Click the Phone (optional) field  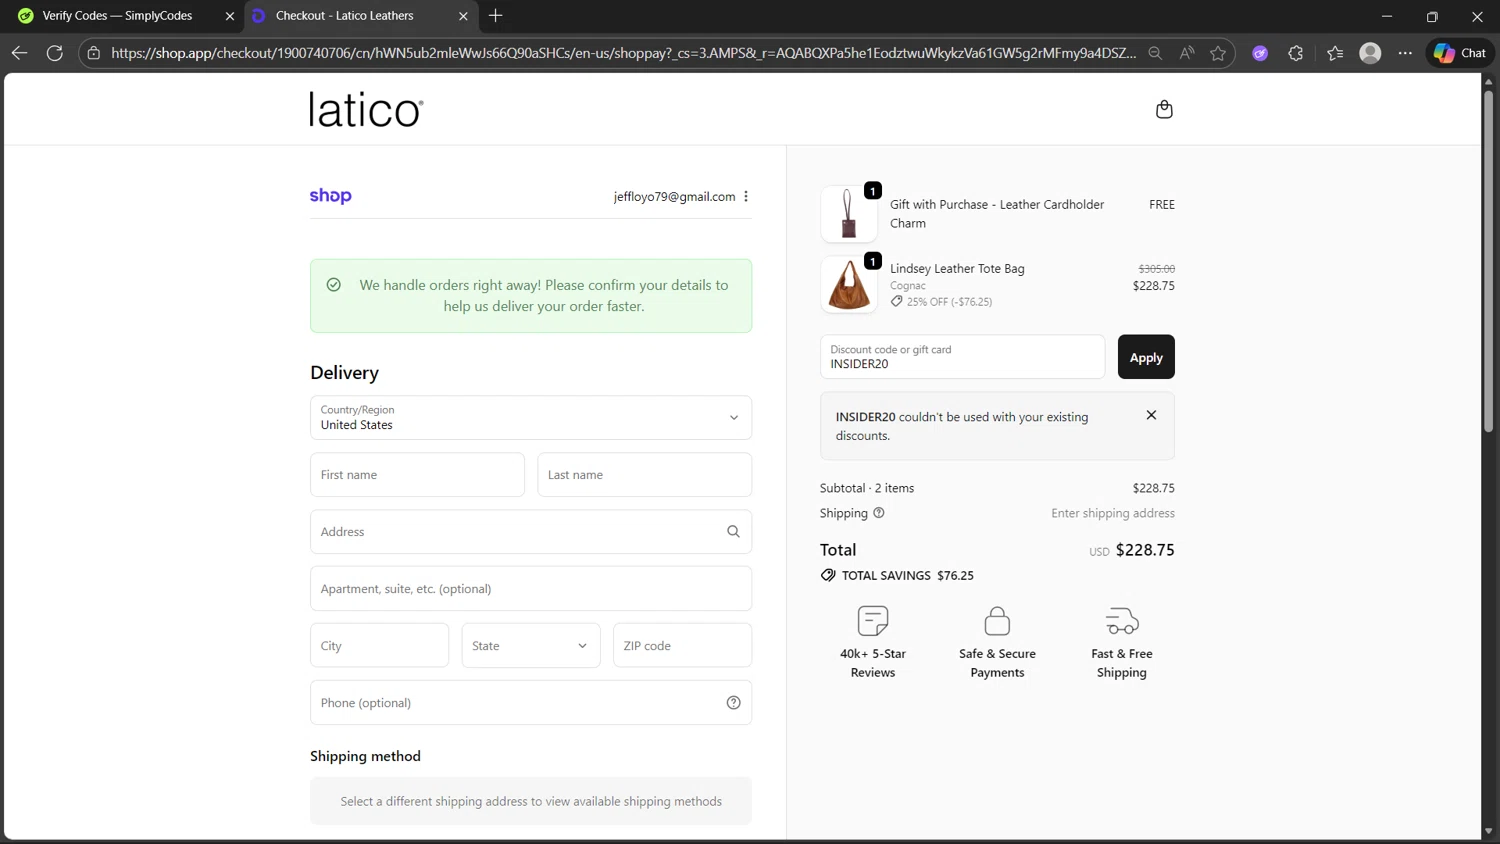(x=531, y=703)
